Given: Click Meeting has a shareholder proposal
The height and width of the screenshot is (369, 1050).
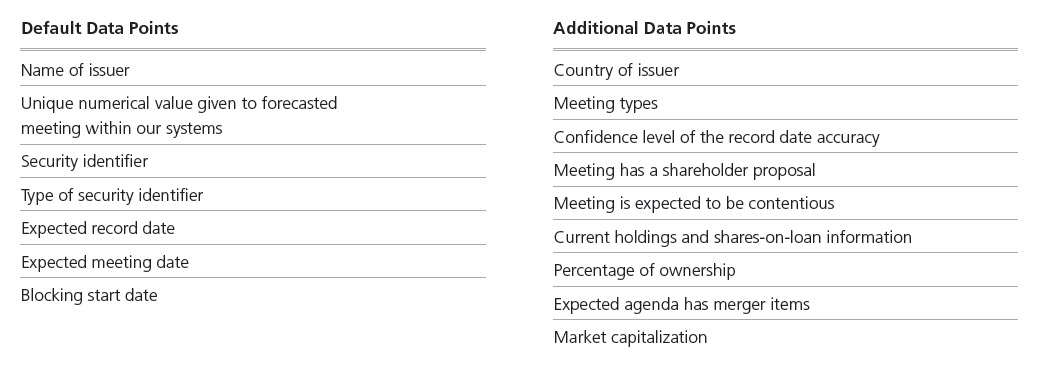Looking at the screenshot, I should coord(785,170).
